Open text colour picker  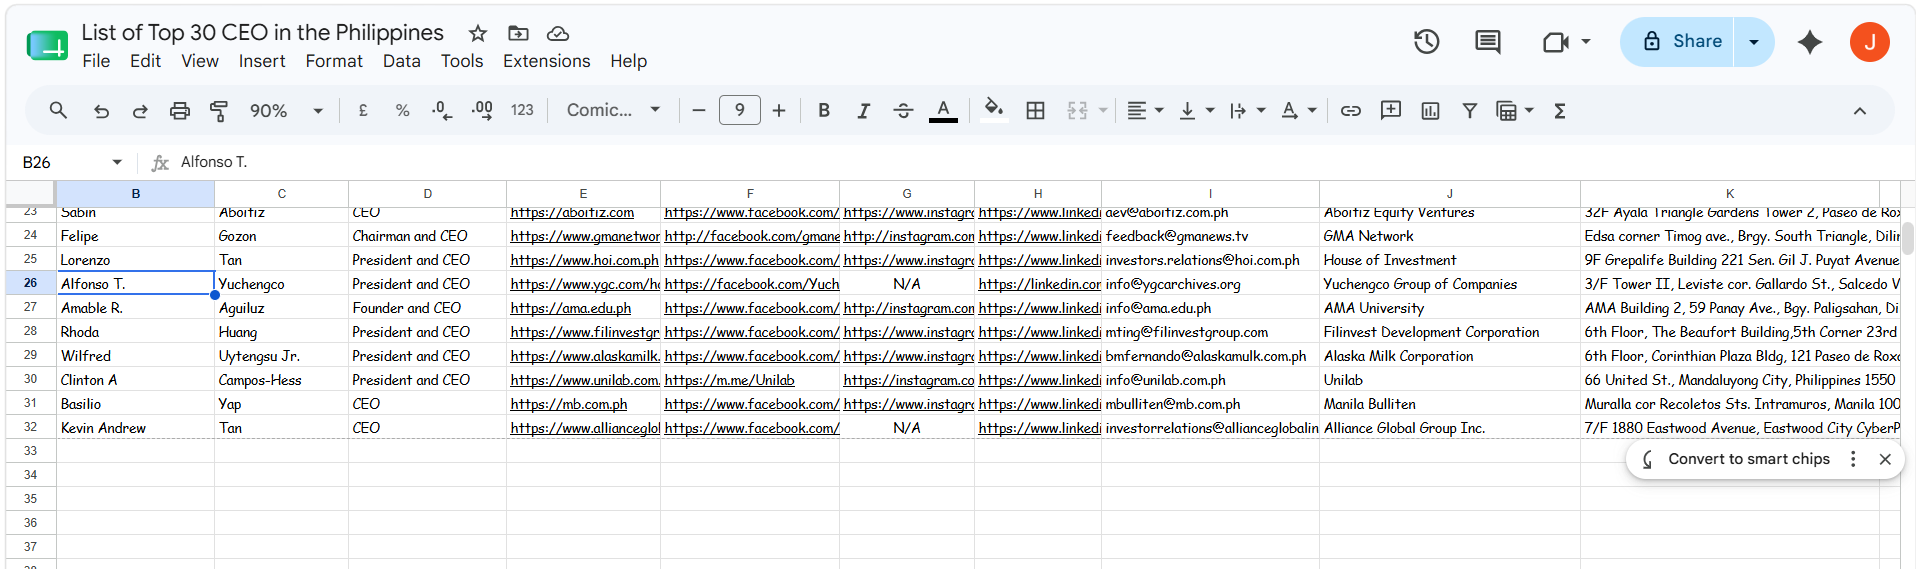pos(943,110)
